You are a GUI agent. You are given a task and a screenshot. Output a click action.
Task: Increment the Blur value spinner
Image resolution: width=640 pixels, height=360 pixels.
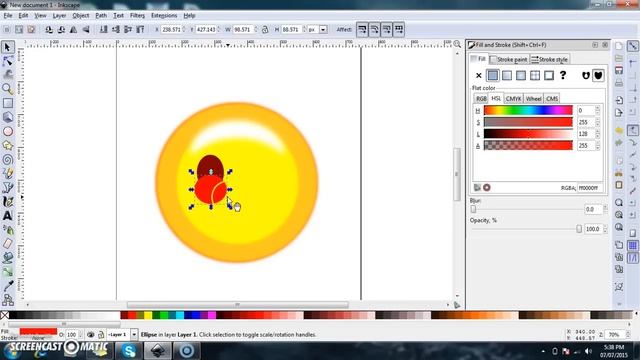[605, 207]
